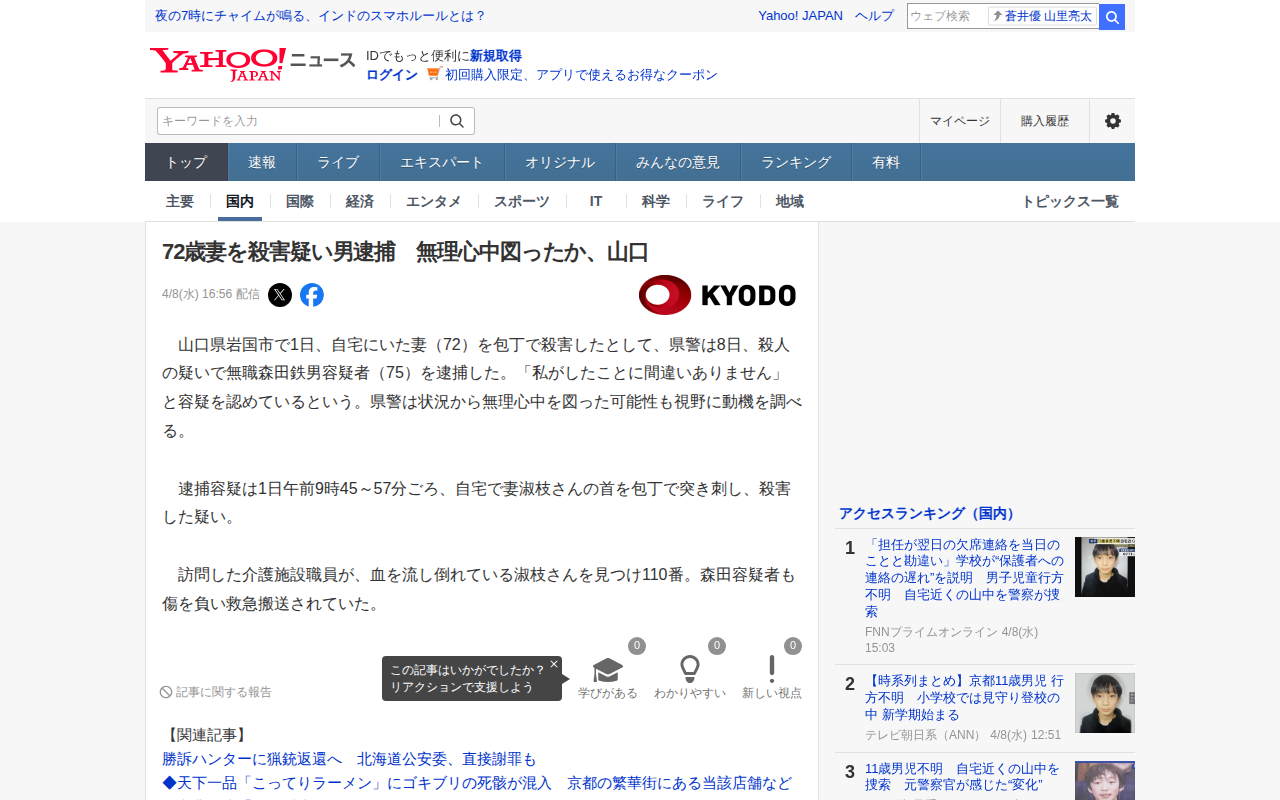The width and height of the screenshot is (1280, 800).
Task: Open トピックス一覧 link
Action: [x=1070, y=201]
